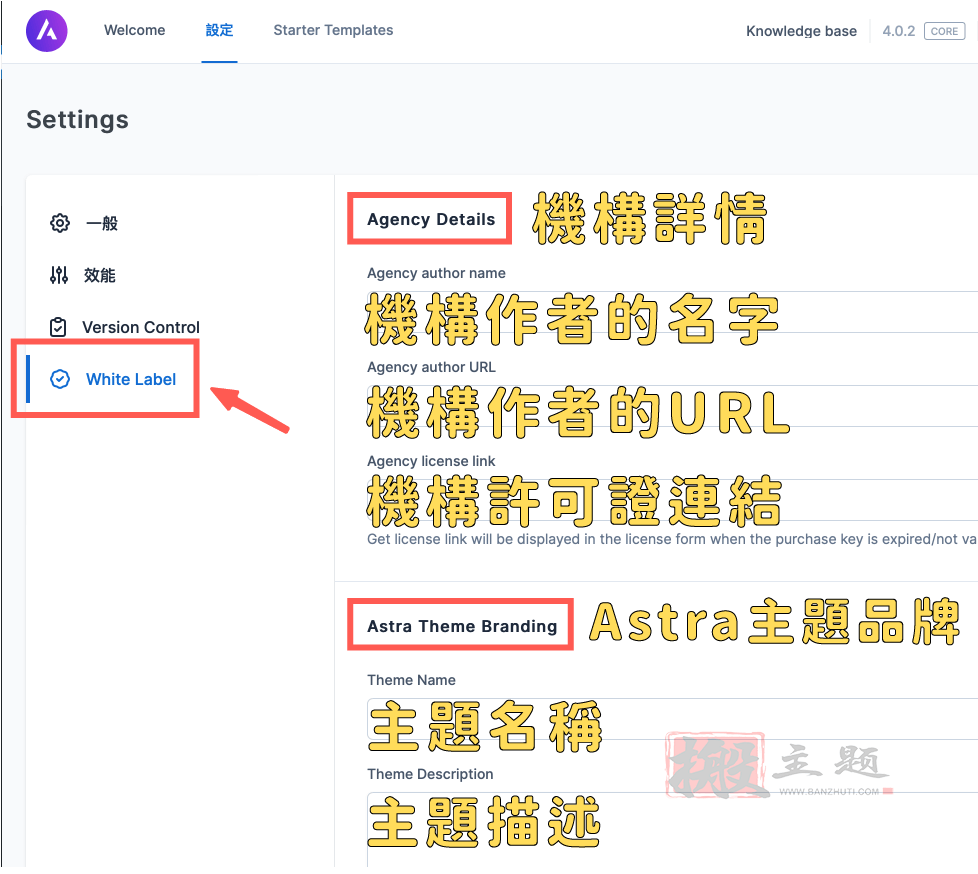Open the Knowledge base link

pyautogui.click(x=801, y=31)
